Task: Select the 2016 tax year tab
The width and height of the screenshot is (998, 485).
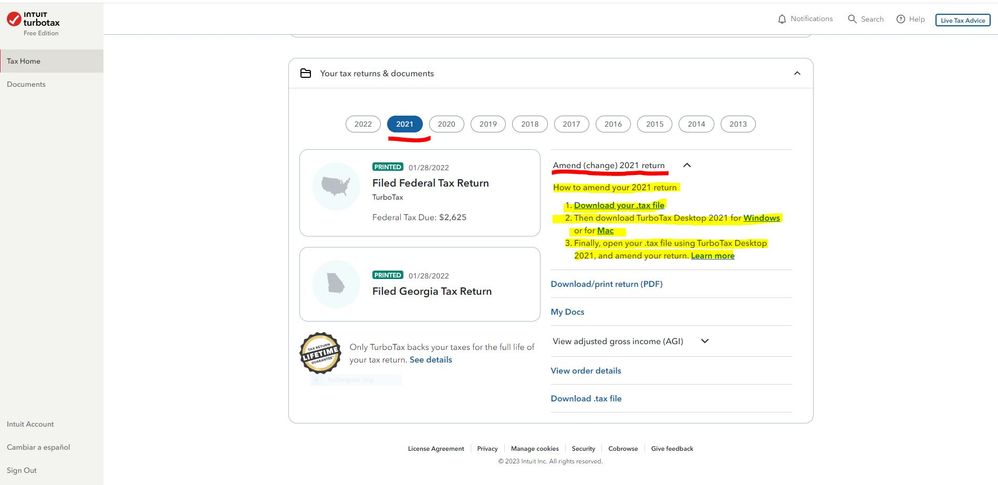Action: (x=613, y=124)
